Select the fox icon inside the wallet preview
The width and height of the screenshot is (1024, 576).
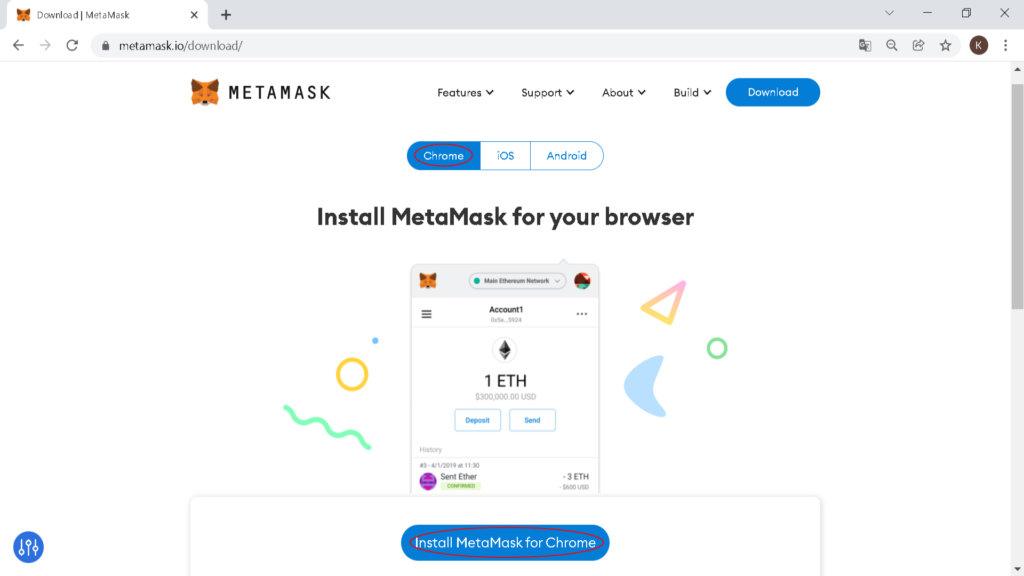pyautogui.click(x=428, y=281)
